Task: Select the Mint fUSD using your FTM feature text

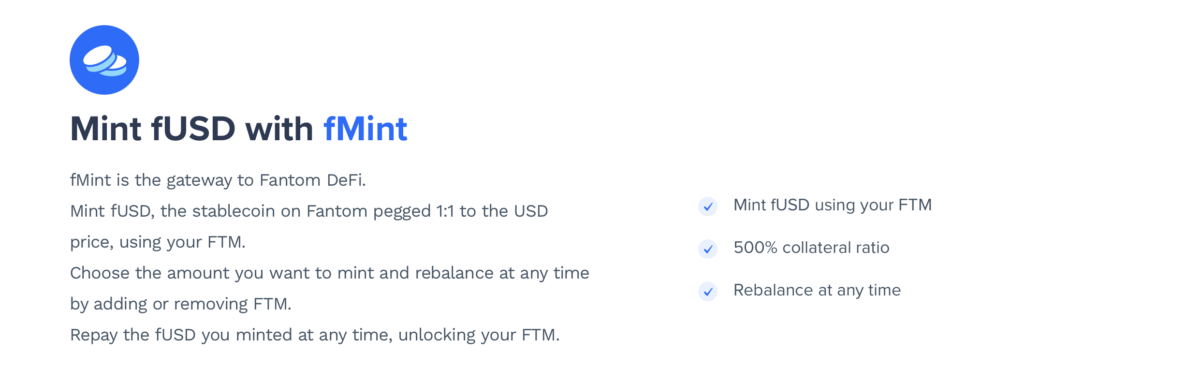Action: (x=832, y=205)
